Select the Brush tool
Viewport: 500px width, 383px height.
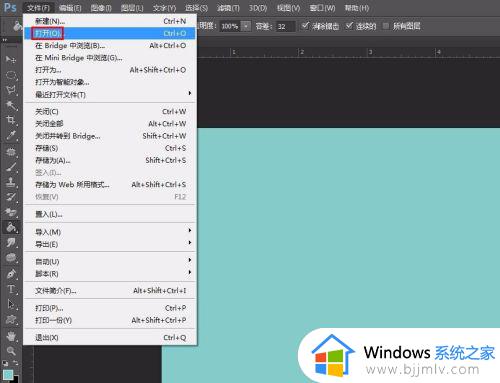coord(11,167)
